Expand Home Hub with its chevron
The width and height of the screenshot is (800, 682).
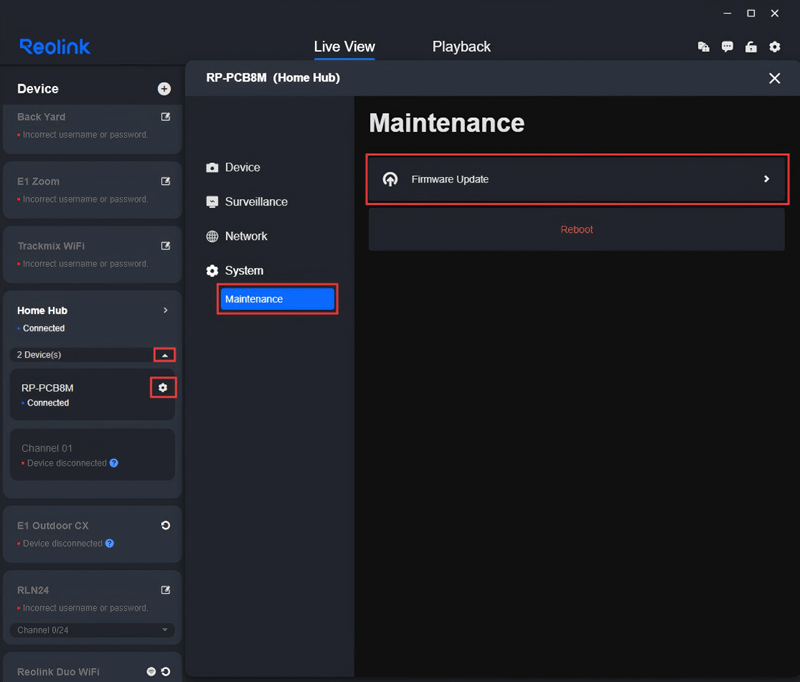coord(168,310)
